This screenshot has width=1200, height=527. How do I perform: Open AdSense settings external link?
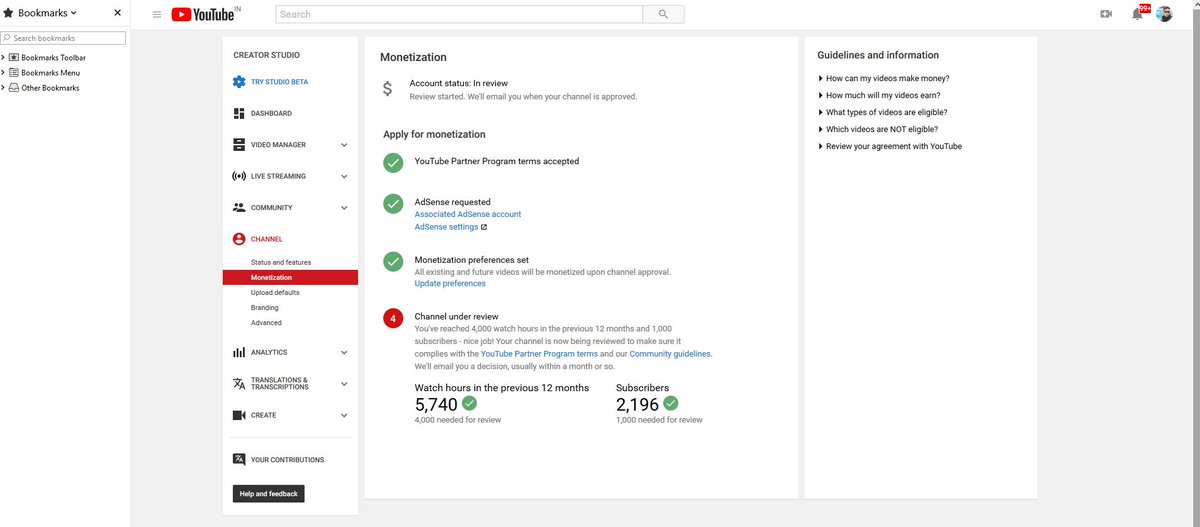pyautogui.click(x=451, y=227)
